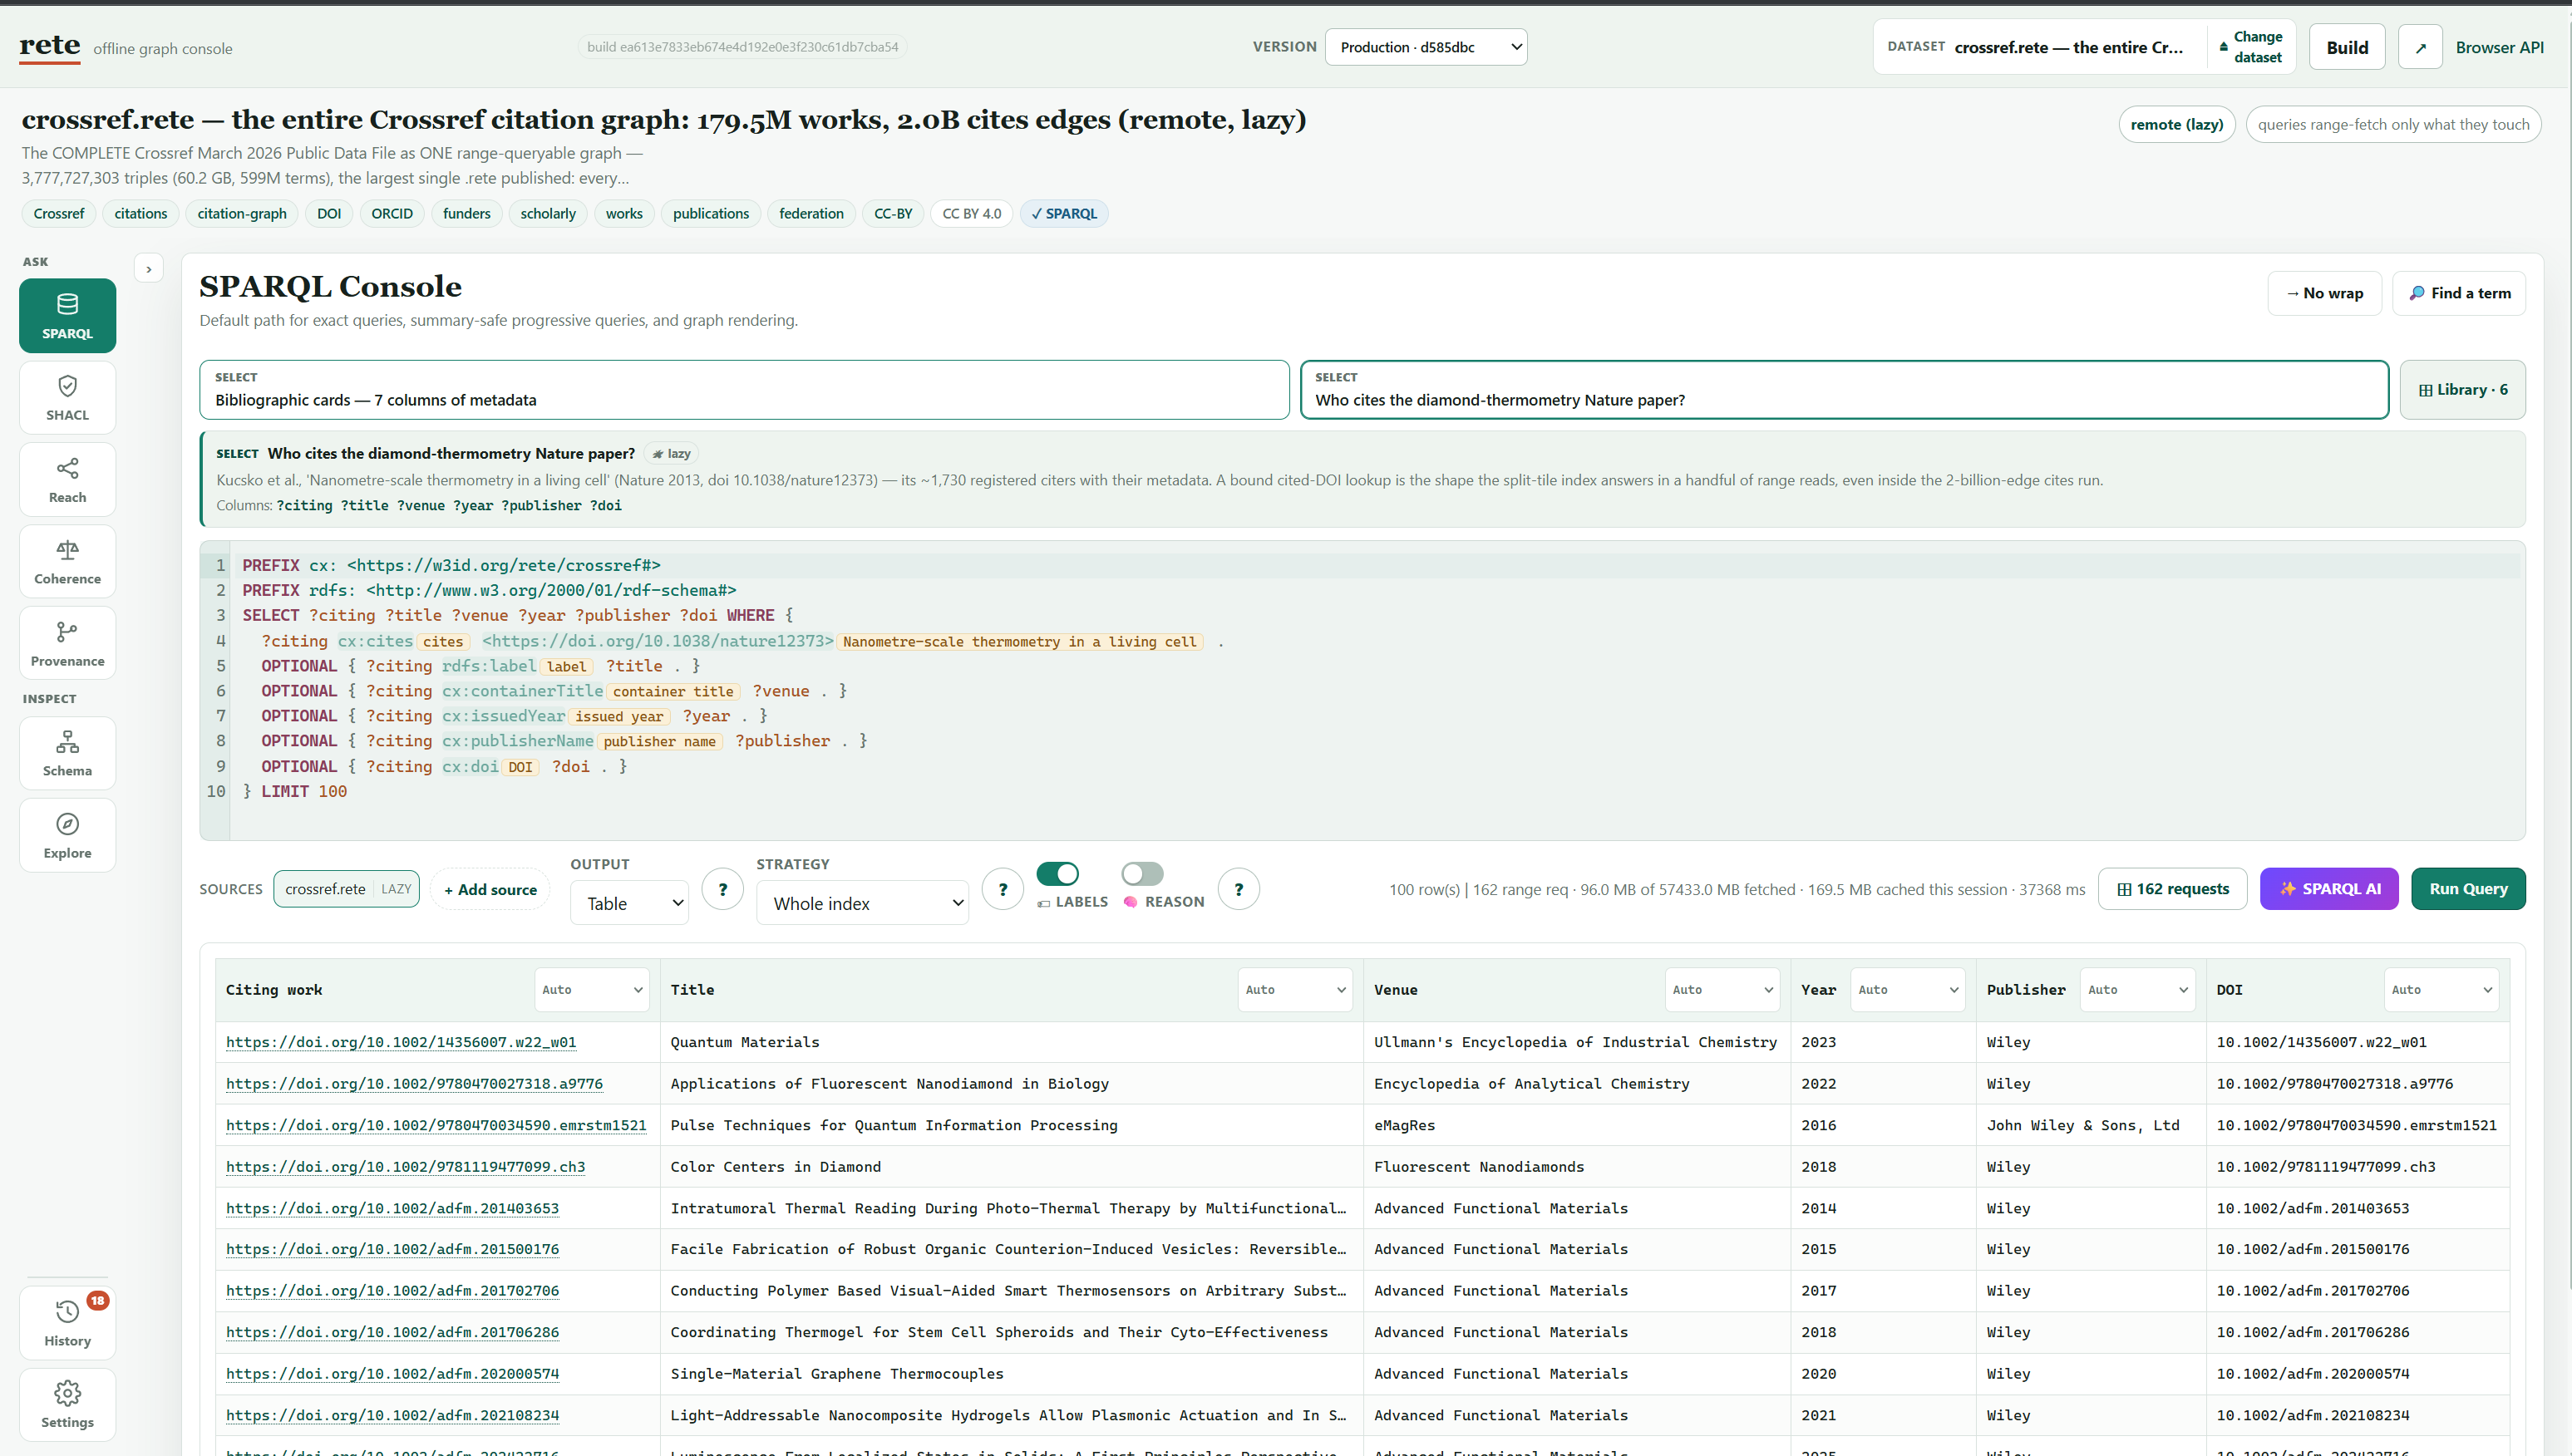Click the federation tag chip
This screenshot has height=1456, width=2572.
811,214
